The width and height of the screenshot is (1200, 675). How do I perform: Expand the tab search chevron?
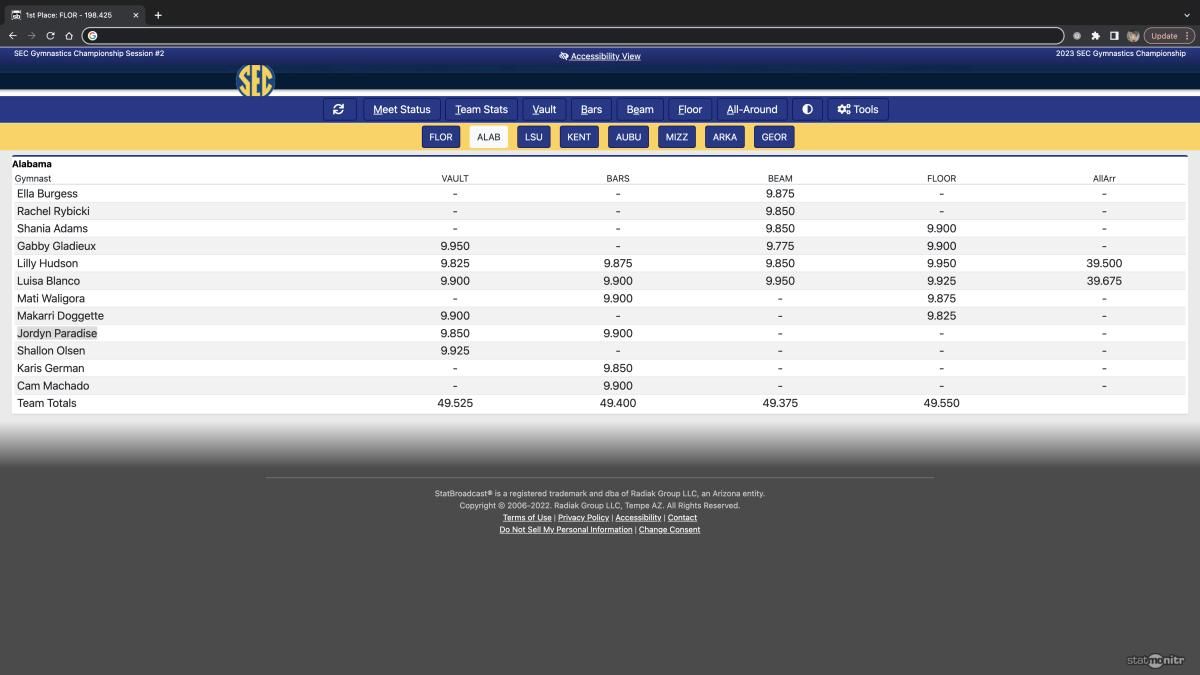coord(1186,15)
